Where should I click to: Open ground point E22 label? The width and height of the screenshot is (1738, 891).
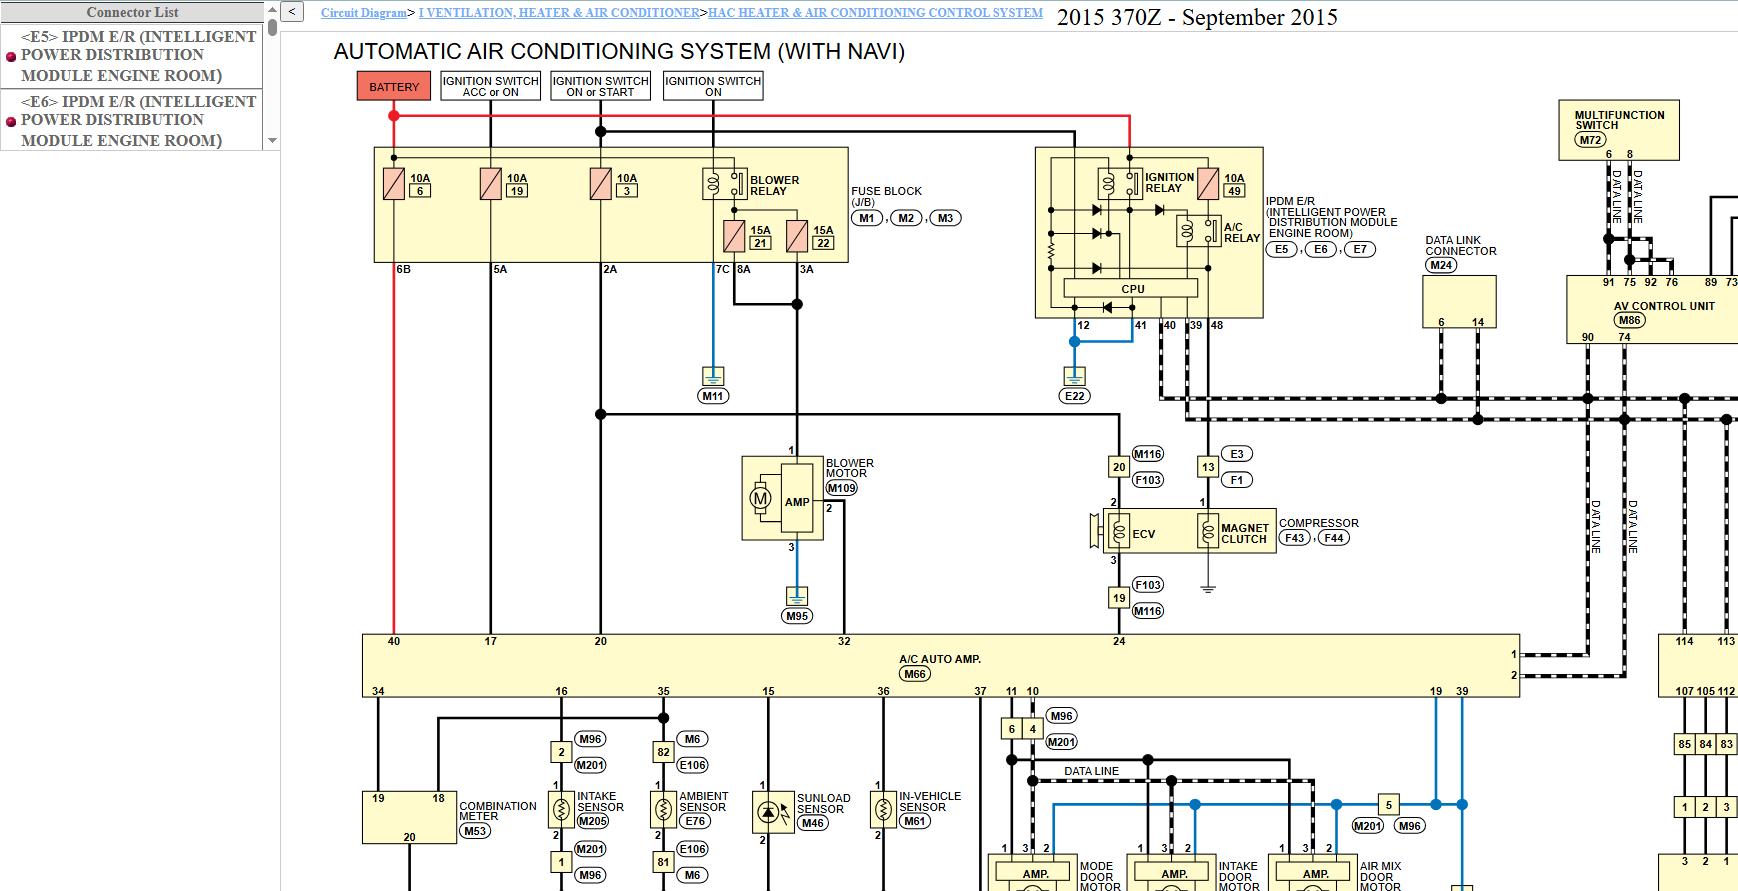coord(1074,396)
